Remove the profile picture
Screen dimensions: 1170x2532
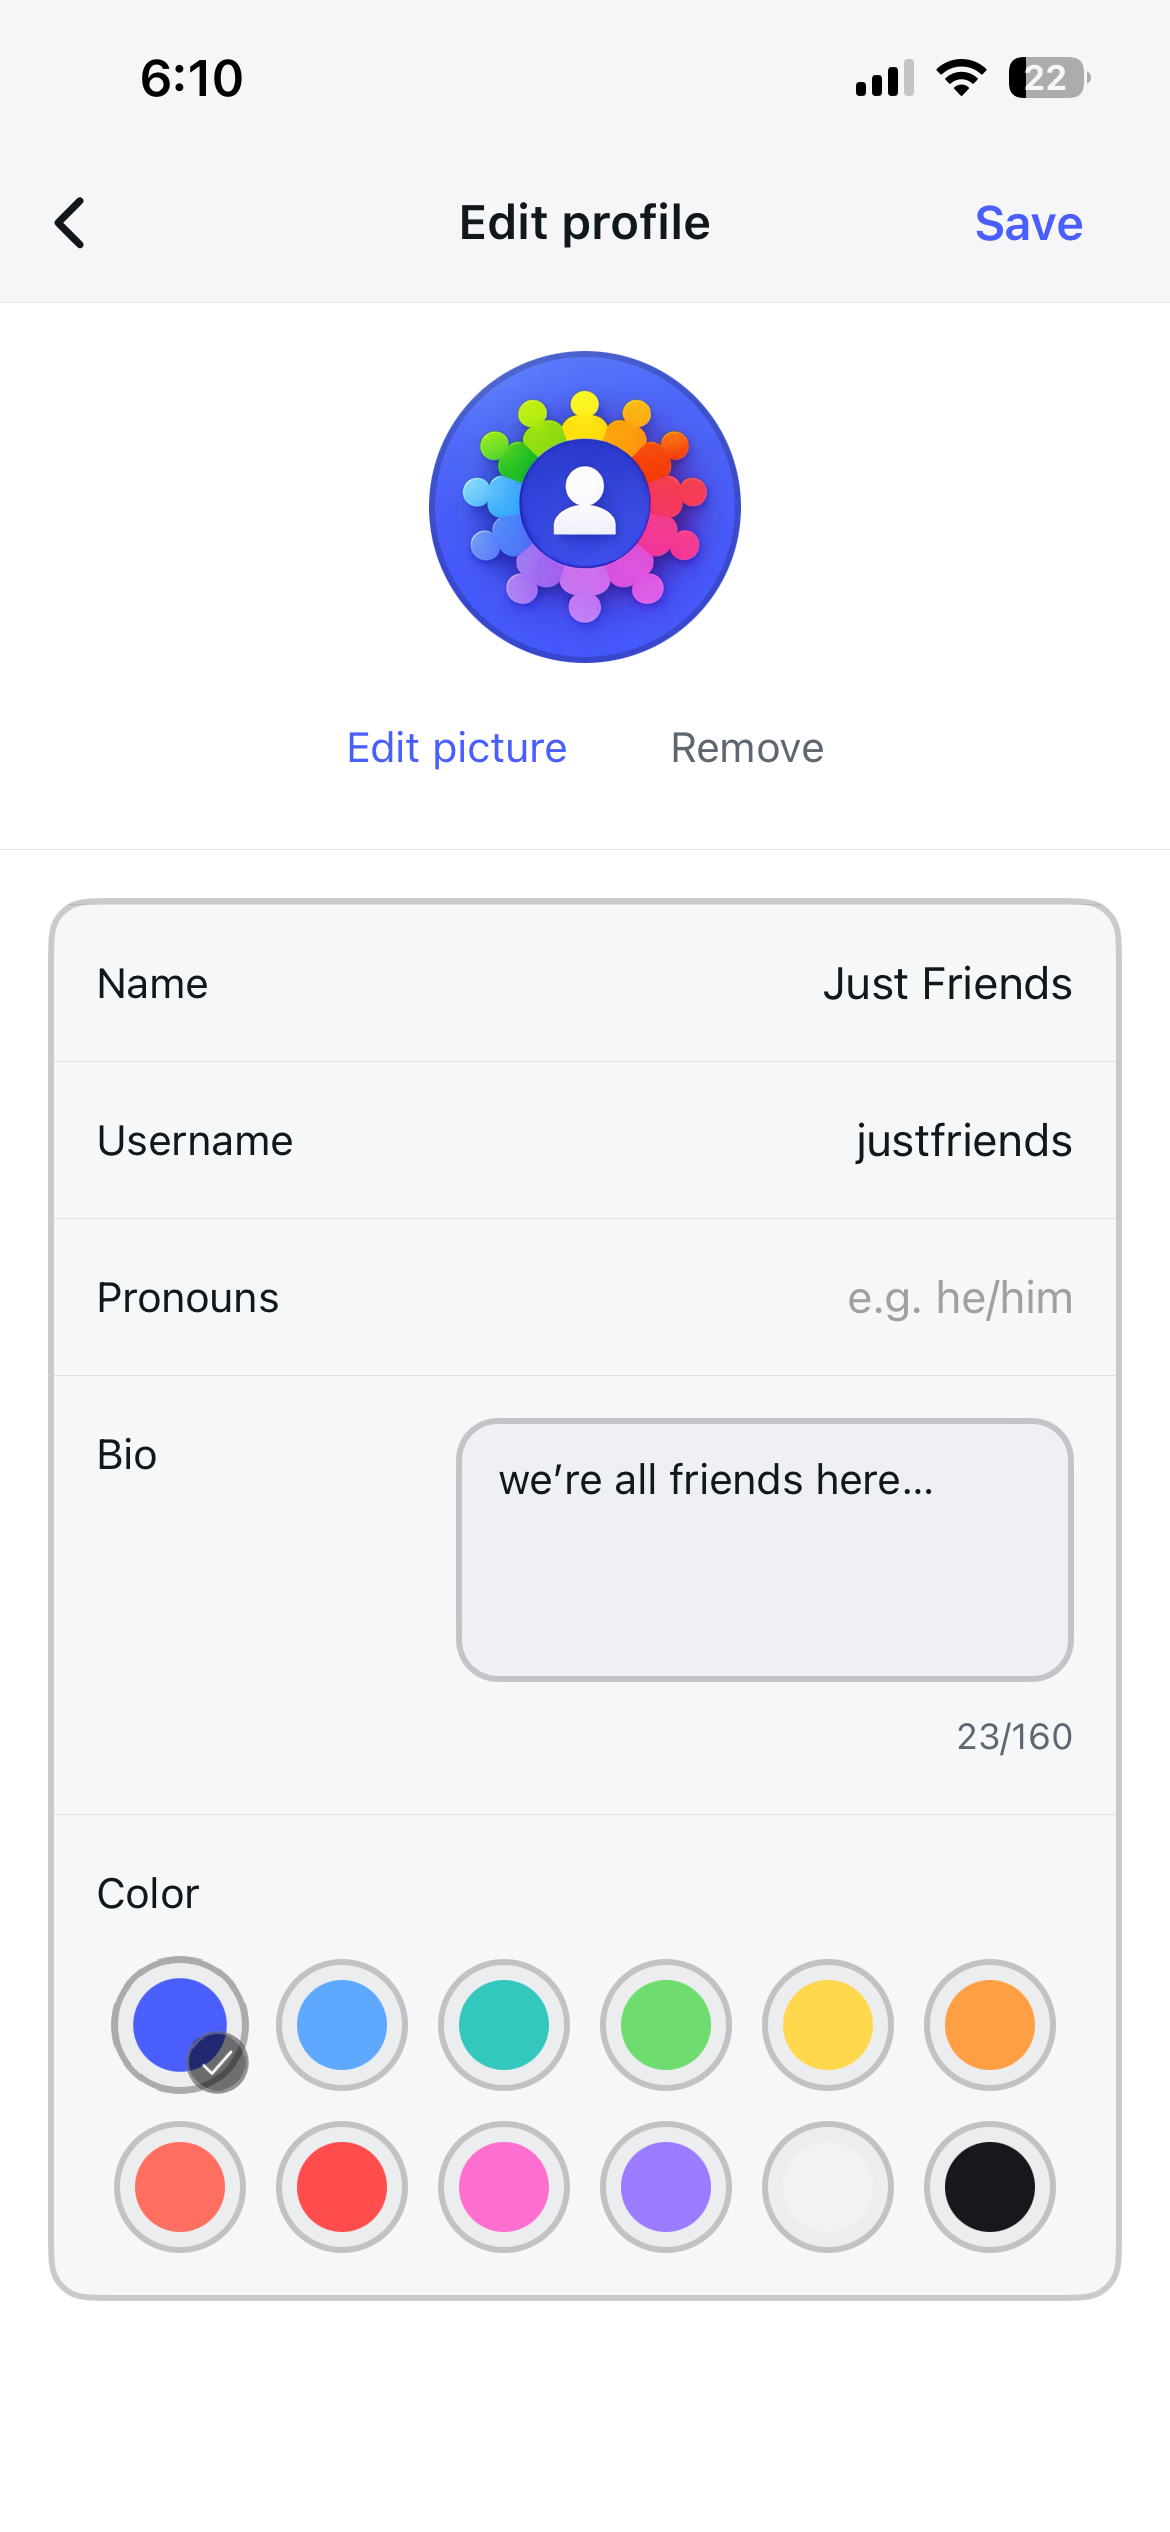[x=747, y=748]
